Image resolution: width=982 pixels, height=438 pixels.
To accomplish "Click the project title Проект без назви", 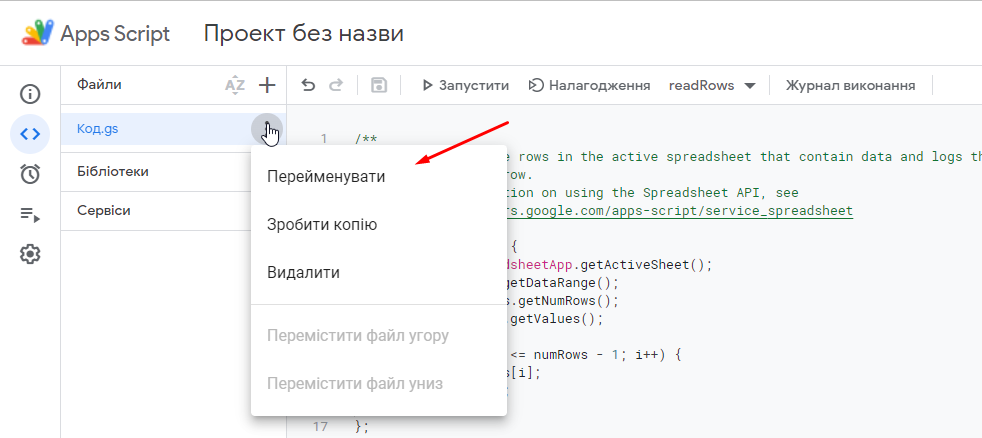I will 304,34.
